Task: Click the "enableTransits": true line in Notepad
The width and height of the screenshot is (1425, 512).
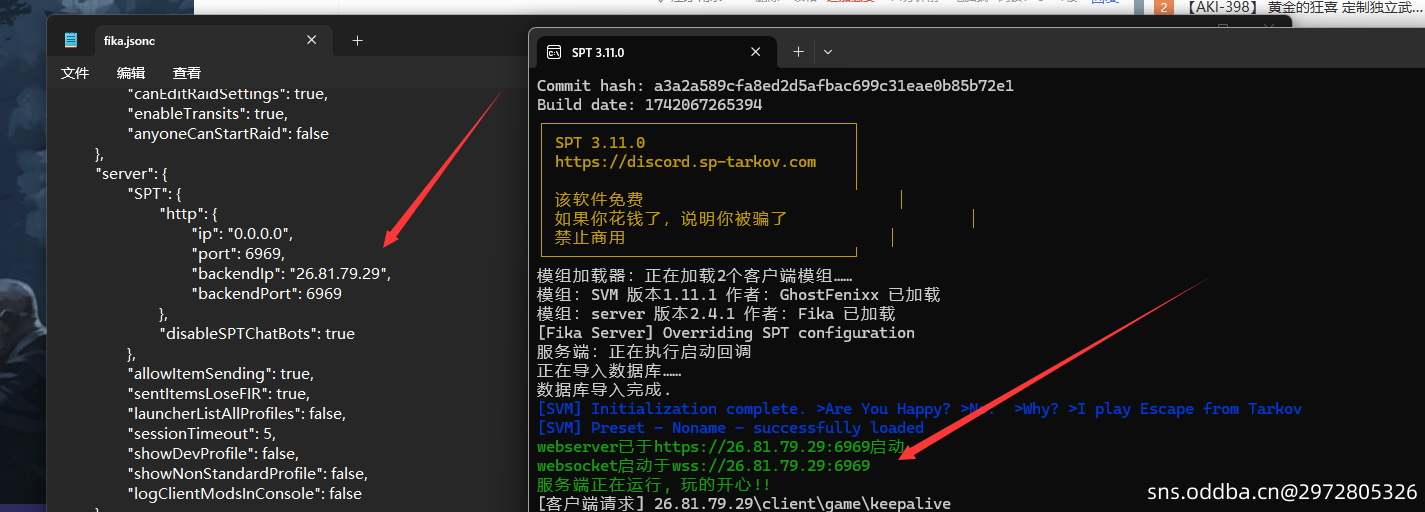Action: coord(207,114)
